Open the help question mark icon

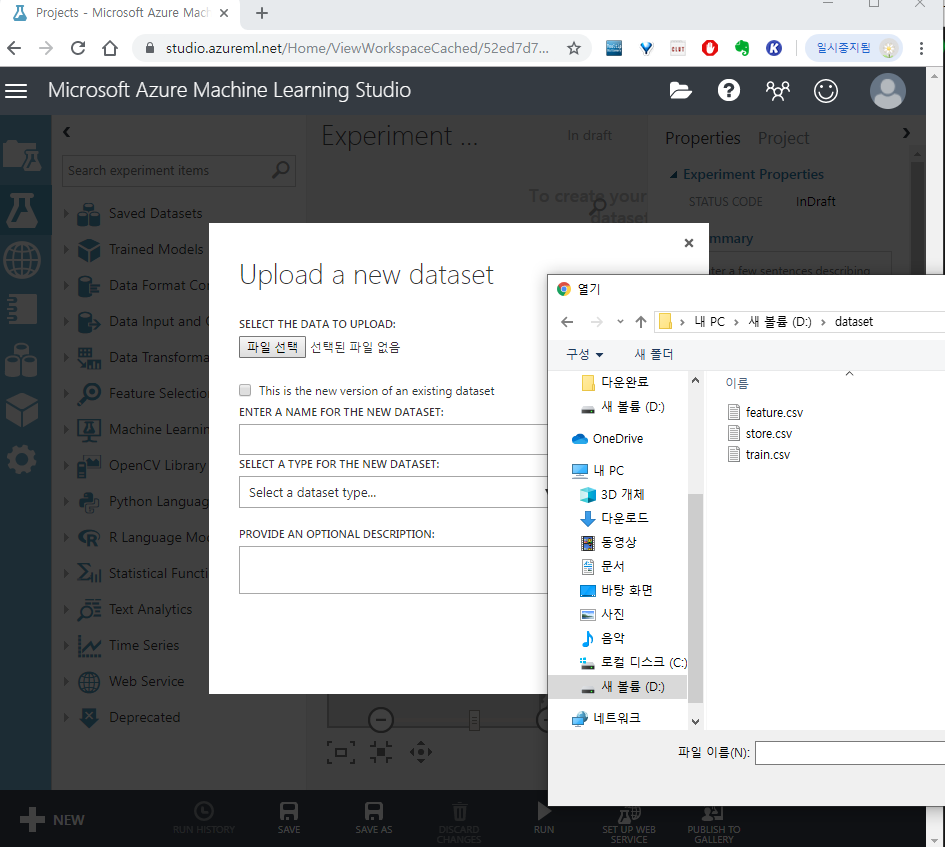point(729,90)
